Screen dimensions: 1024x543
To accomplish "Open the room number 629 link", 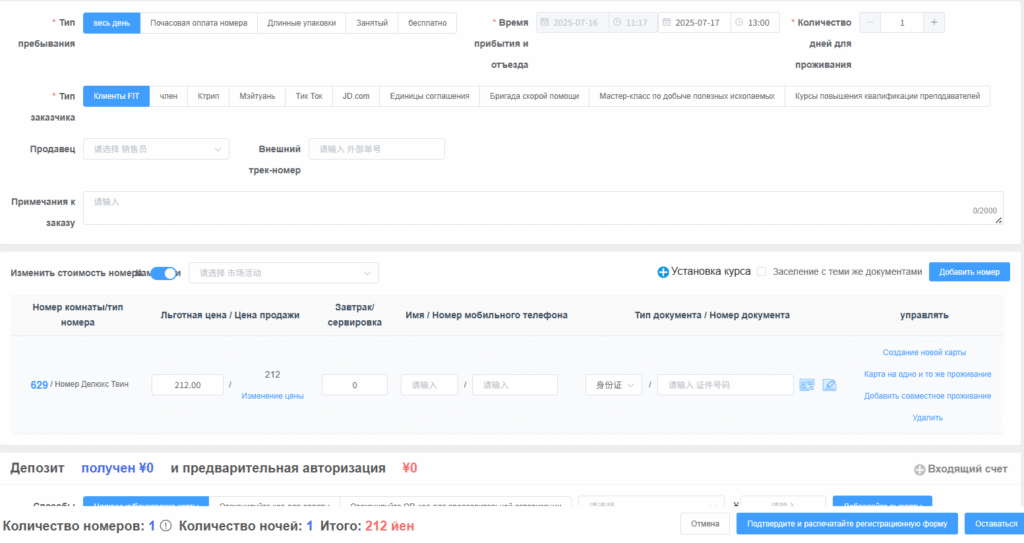I will coord(39,385).
